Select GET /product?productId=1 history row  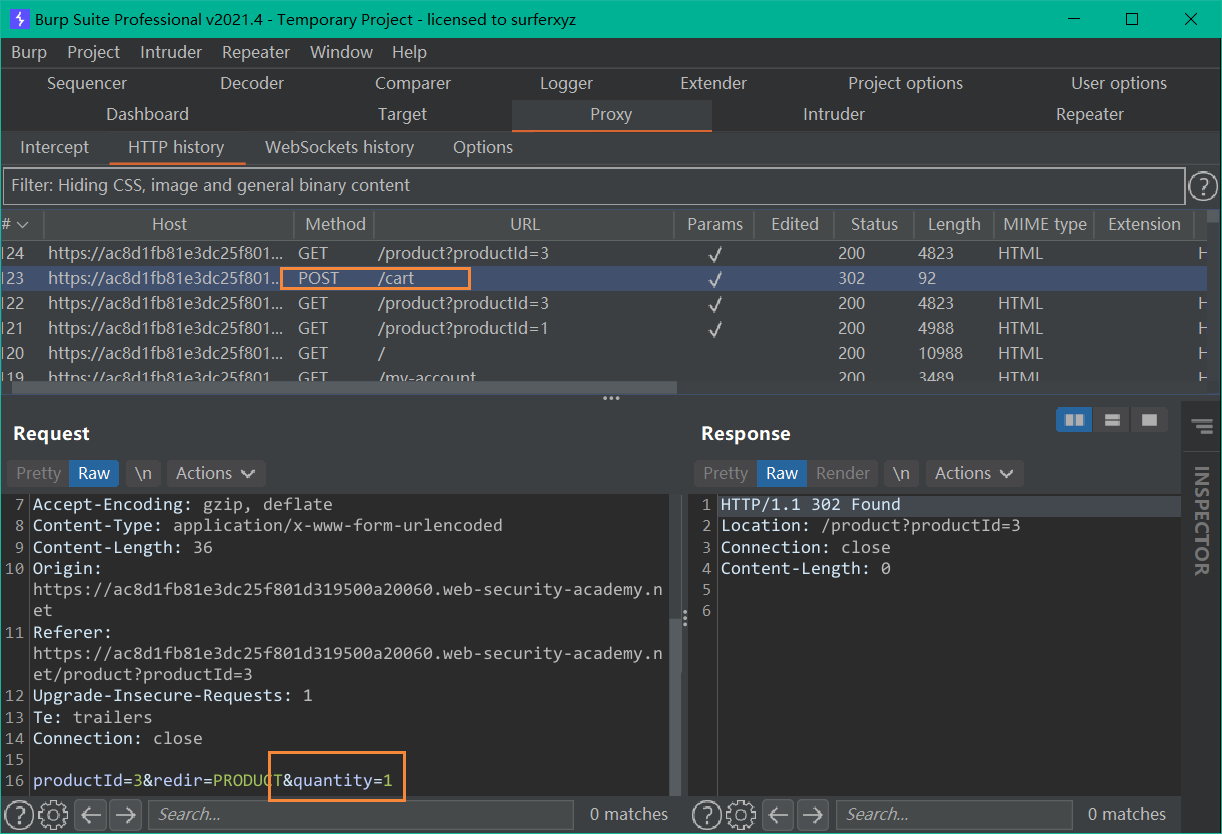pos(603,328)
